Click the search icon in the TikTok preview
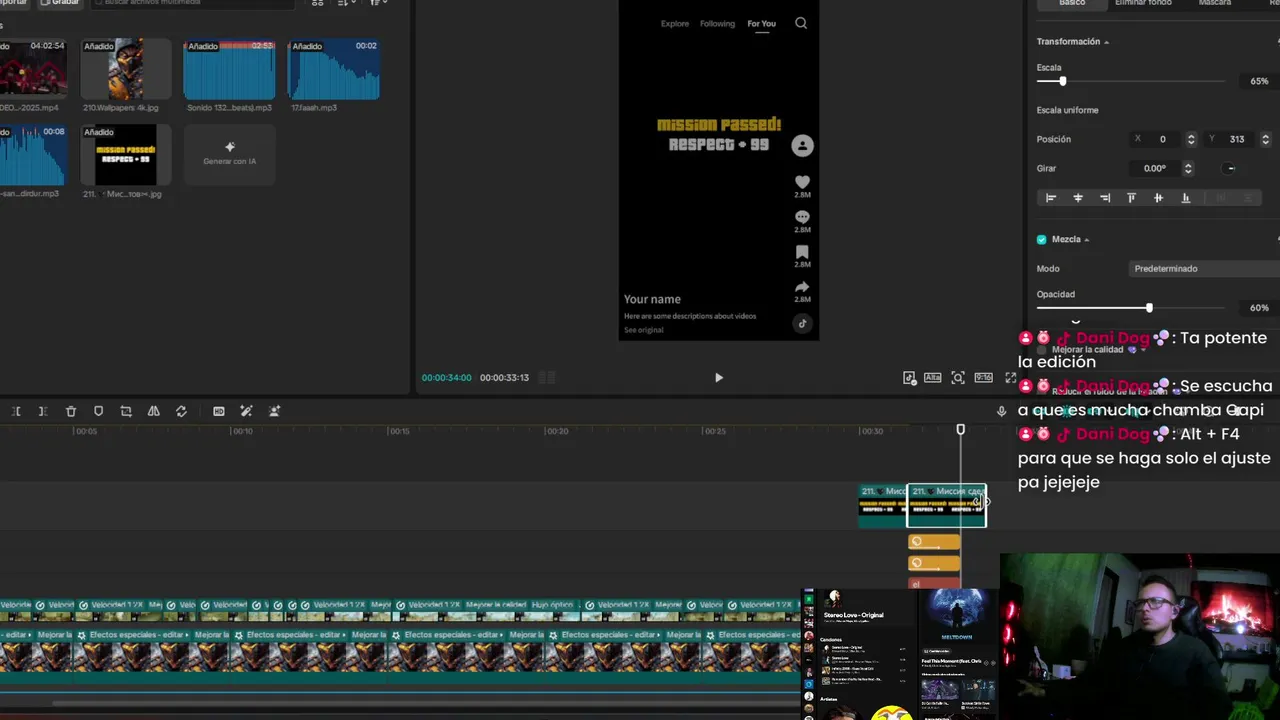The height and width of the screenshot is (720, 1280). click(801, 23)
